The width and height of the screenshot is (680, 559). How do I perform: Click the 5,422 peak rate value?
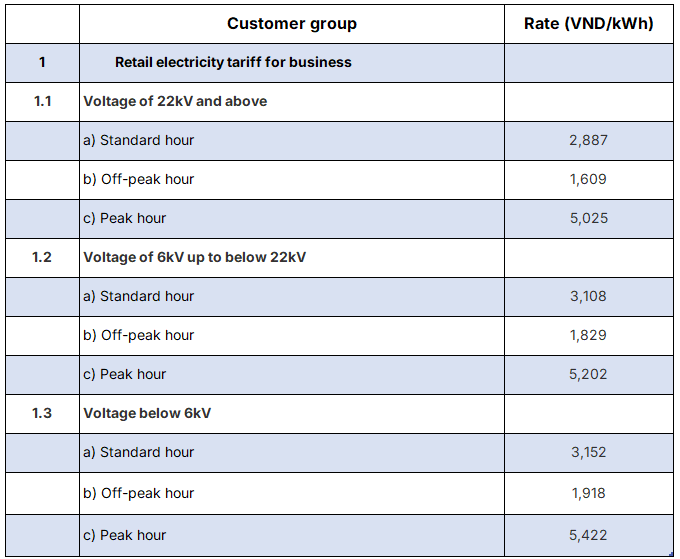tap(588, 535)
